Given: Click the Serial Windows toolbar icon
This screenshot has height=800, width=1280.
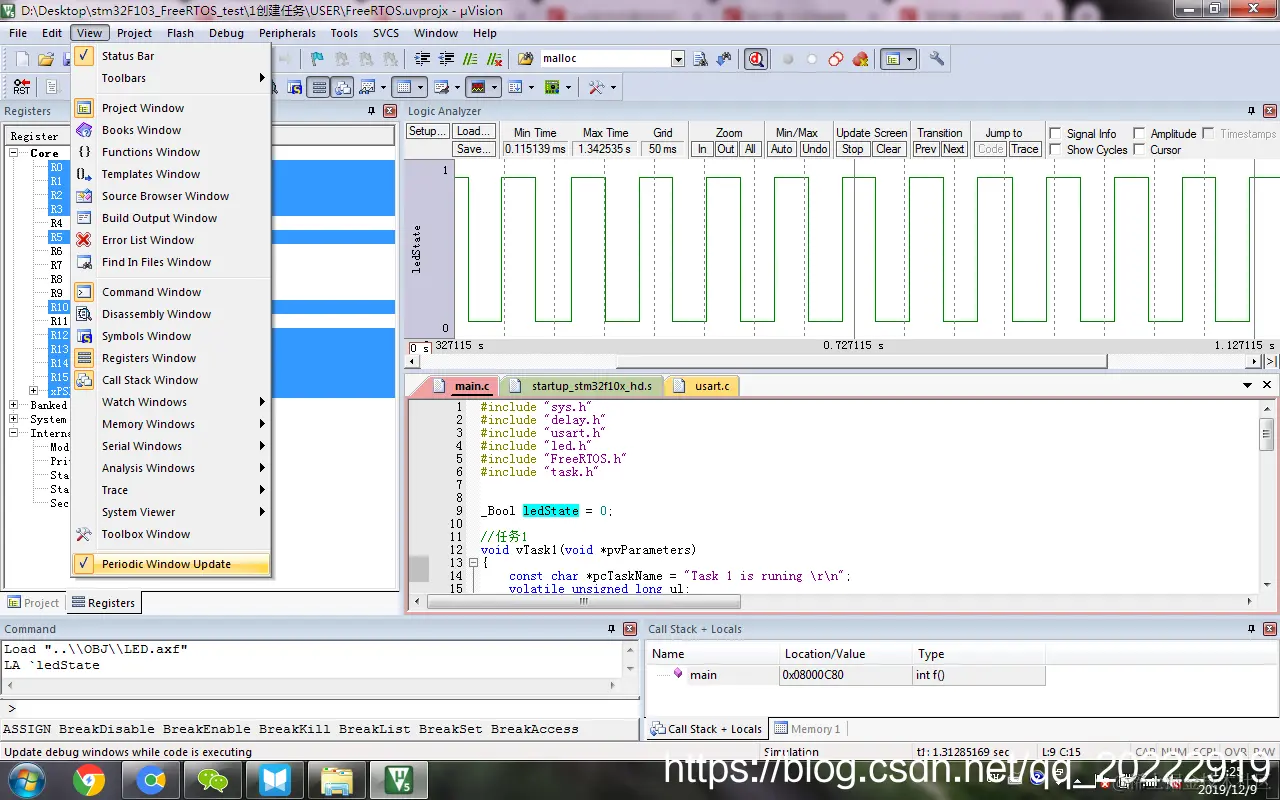Looking at the screenshot, I should [441, 87].
